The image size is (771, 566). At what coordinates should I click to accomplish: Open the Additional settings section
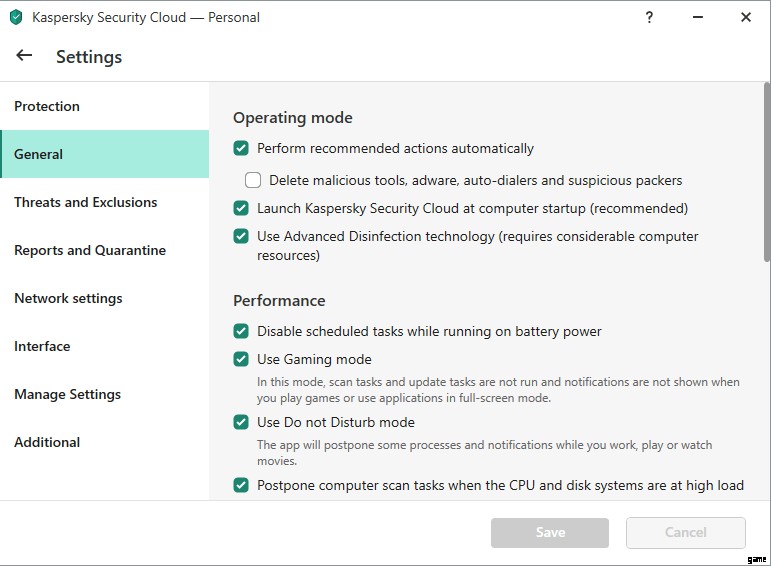pos(47,442)
